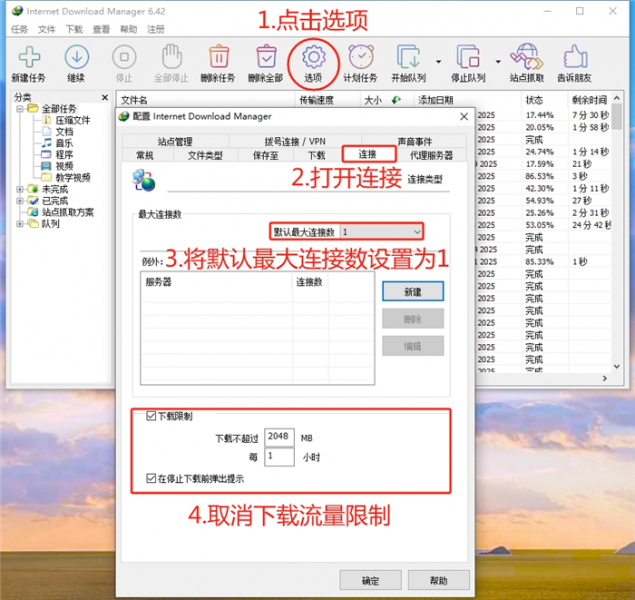The image size is (635, 600).
Task: Click the 17.44% status cell
Action: (x=540, y=115)
